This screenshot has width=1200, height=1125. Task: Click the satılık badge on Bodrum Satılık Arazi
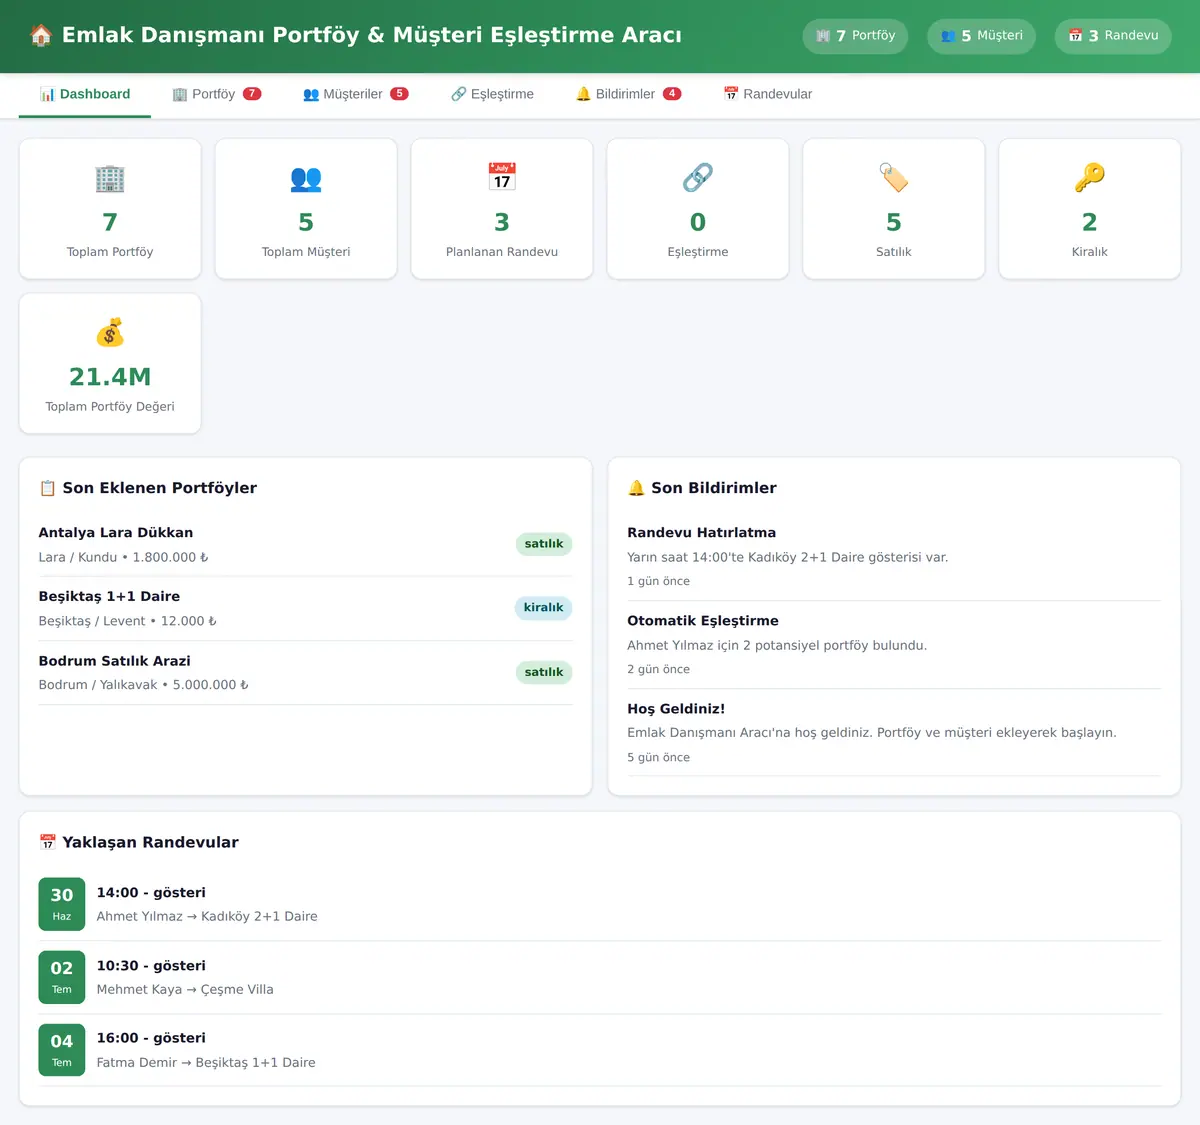[544, 672]
